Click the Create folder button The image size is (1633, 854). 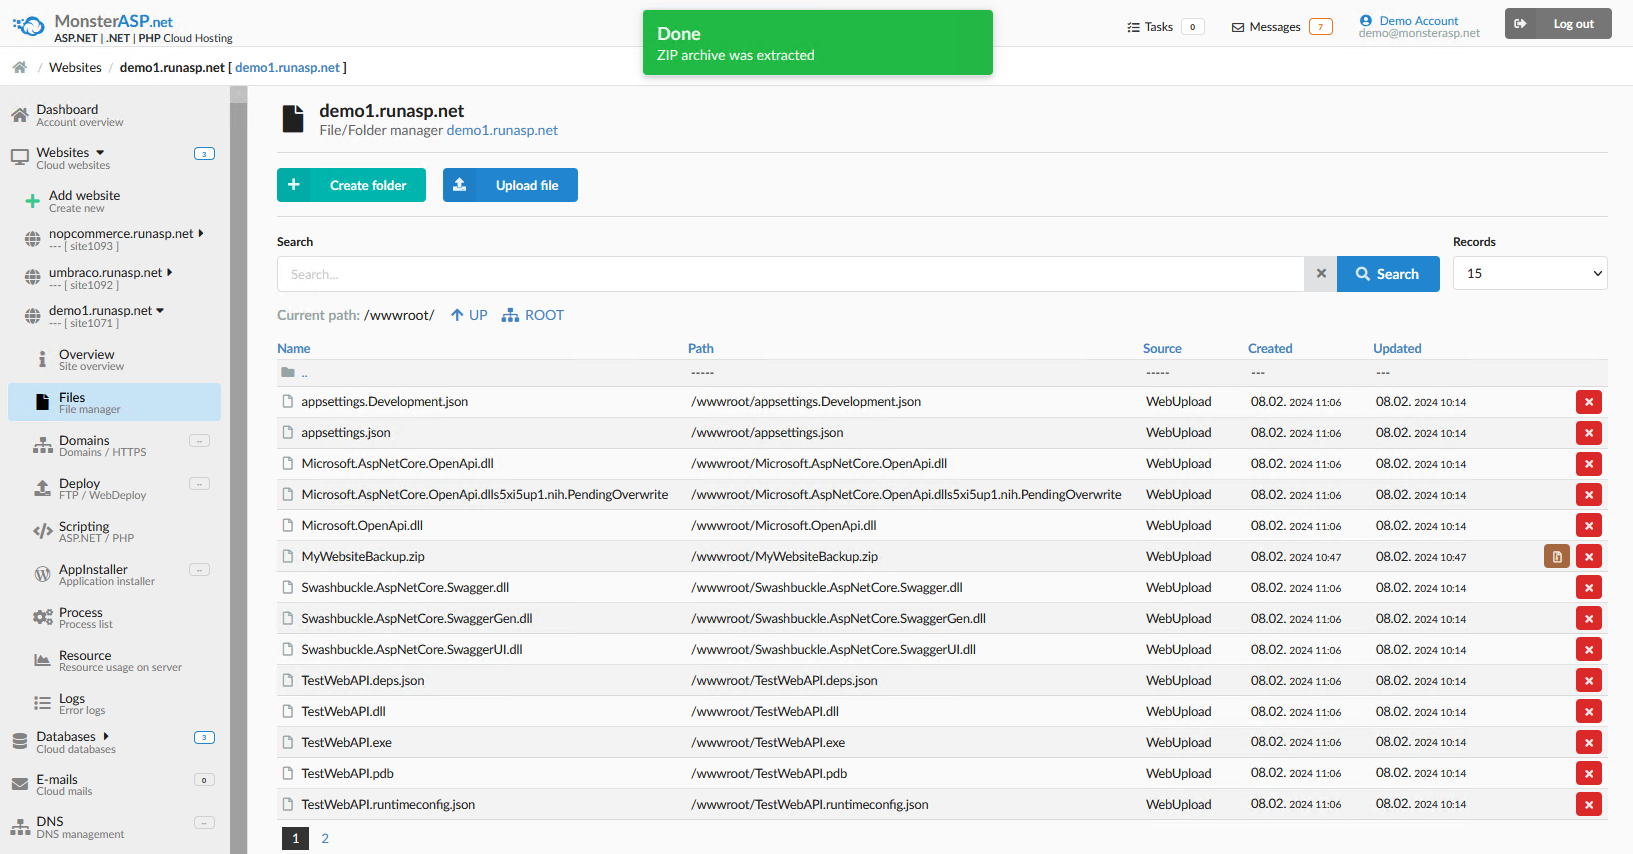tap(351, 185)
